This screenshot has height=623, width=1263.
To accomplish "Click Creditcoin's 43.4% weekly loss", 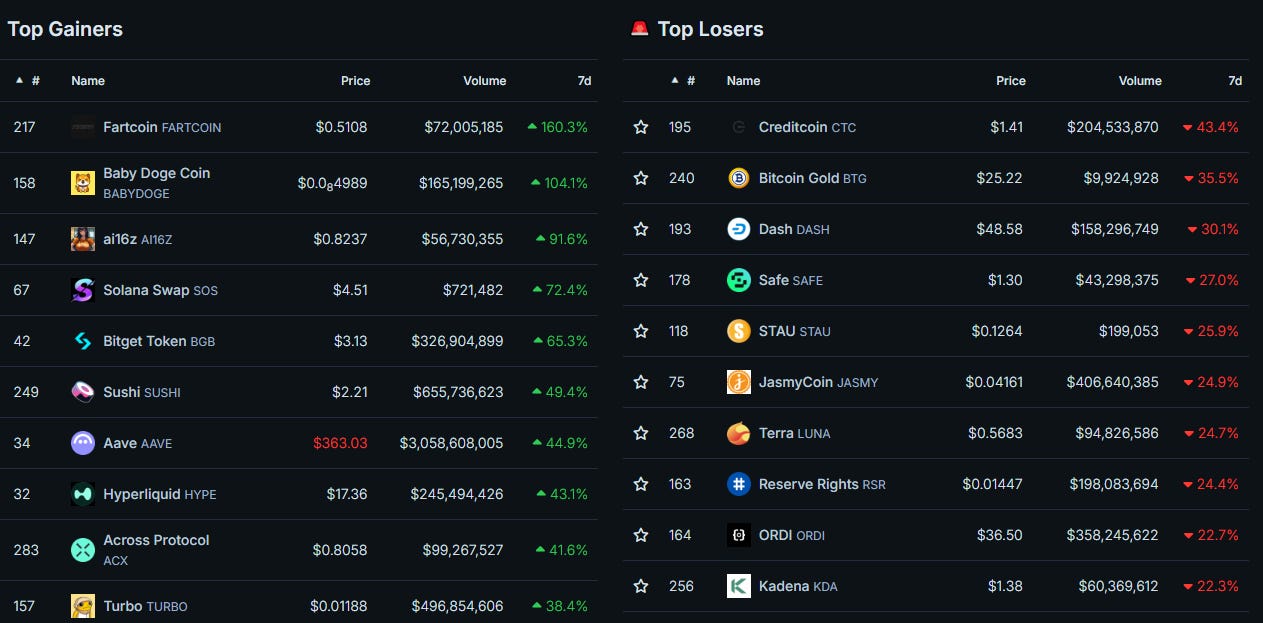I will [1211, 127].
